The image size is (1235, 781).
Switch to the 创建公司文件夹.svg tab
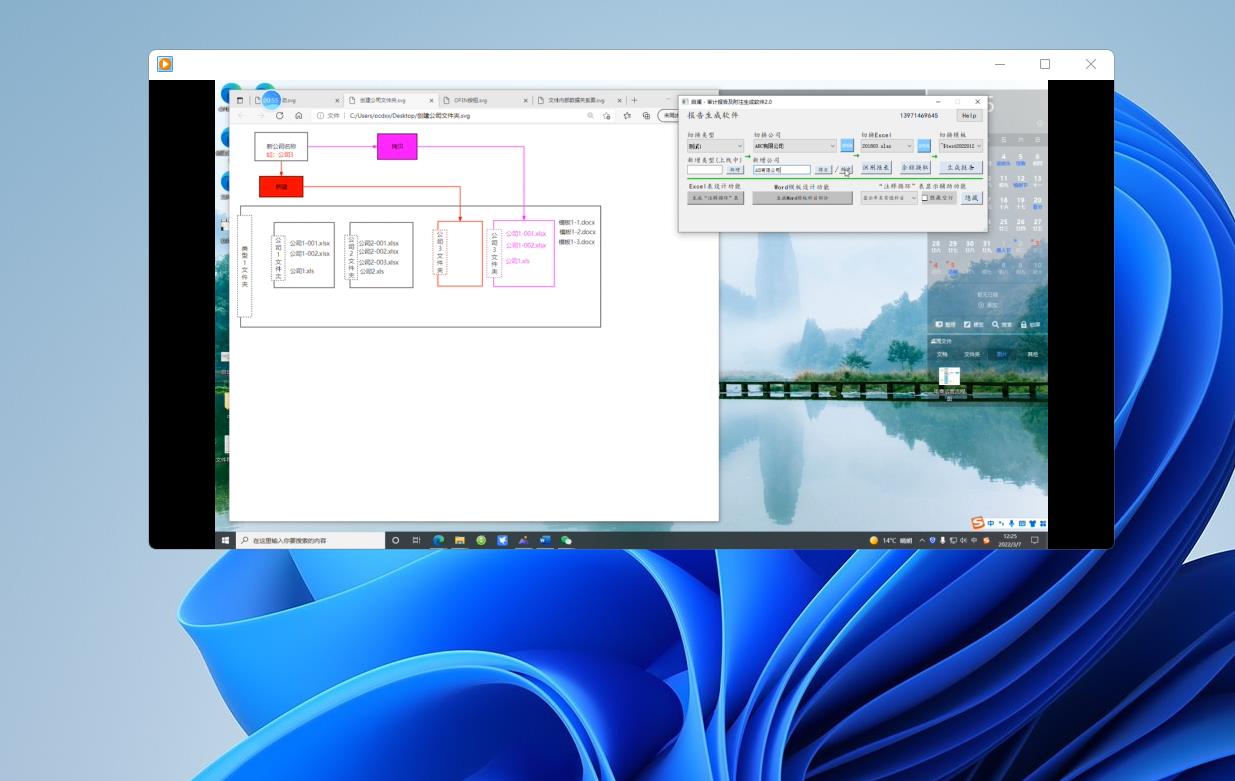(x=385, y=100)
